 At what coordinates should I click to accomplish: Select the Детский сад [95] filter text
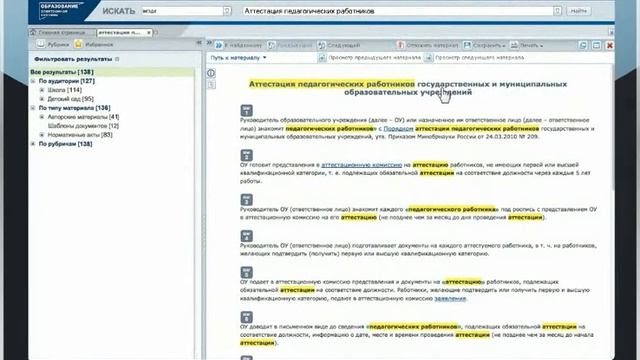[x=70, y=99]
